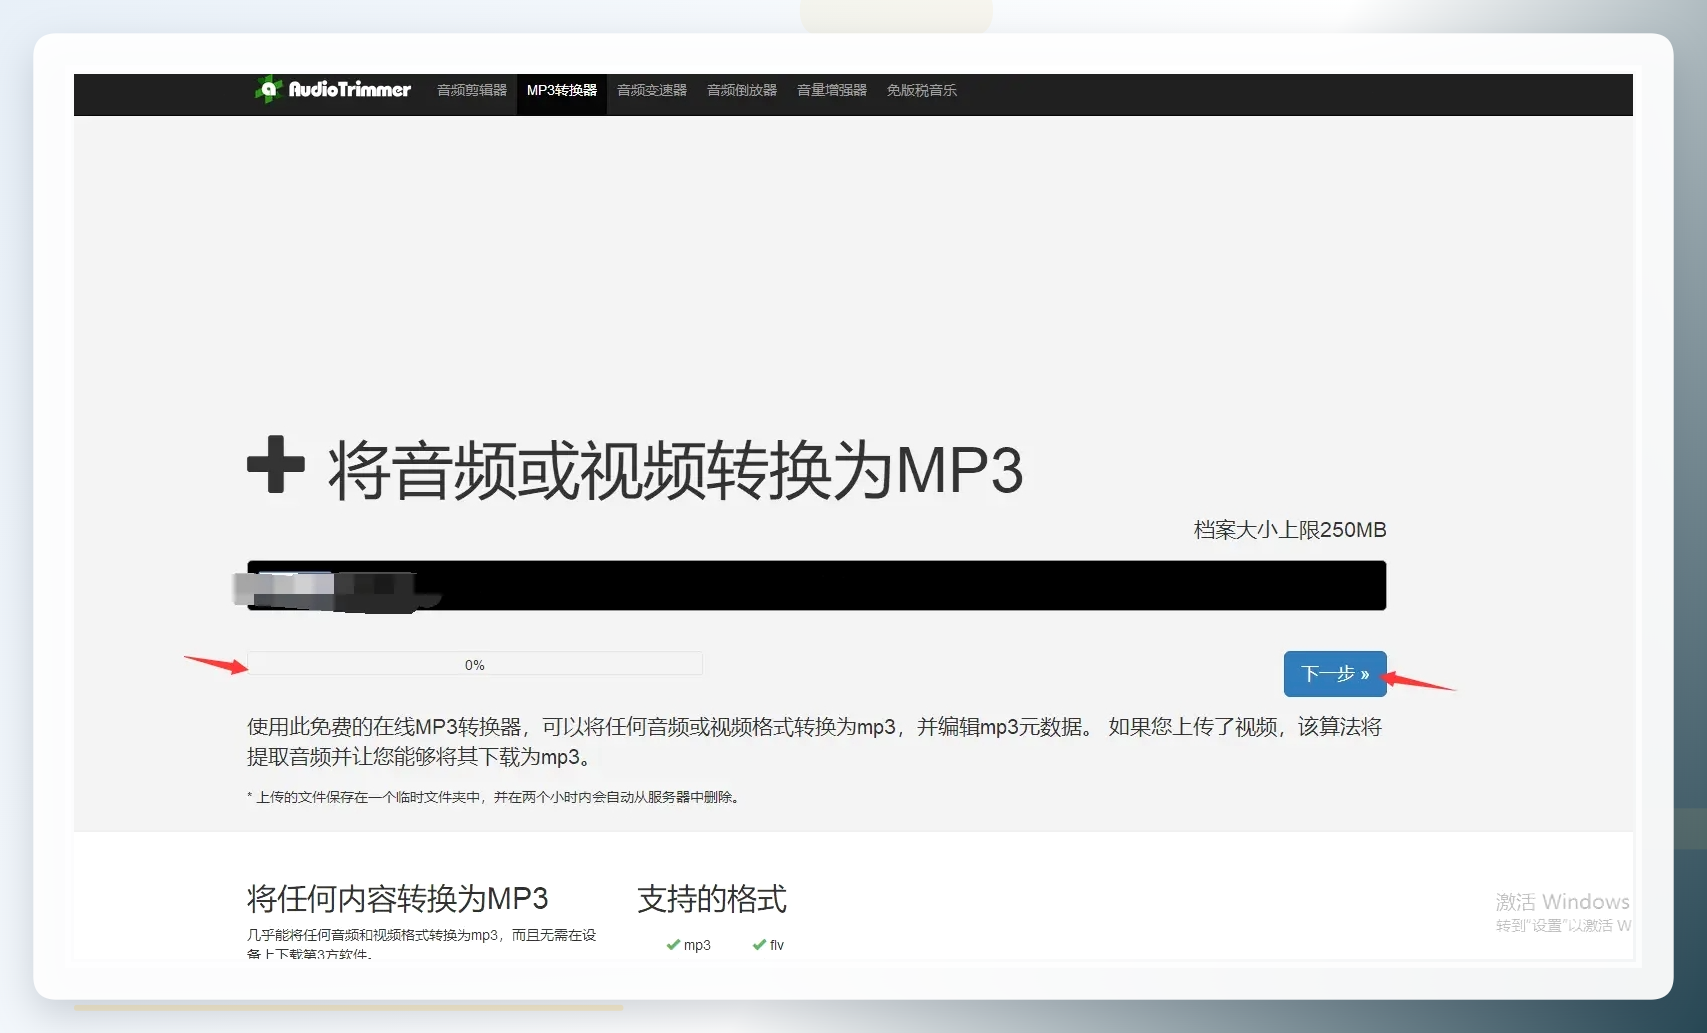
Task: Click the 支持的格式 heading
Action: click(x=712, y=899)
